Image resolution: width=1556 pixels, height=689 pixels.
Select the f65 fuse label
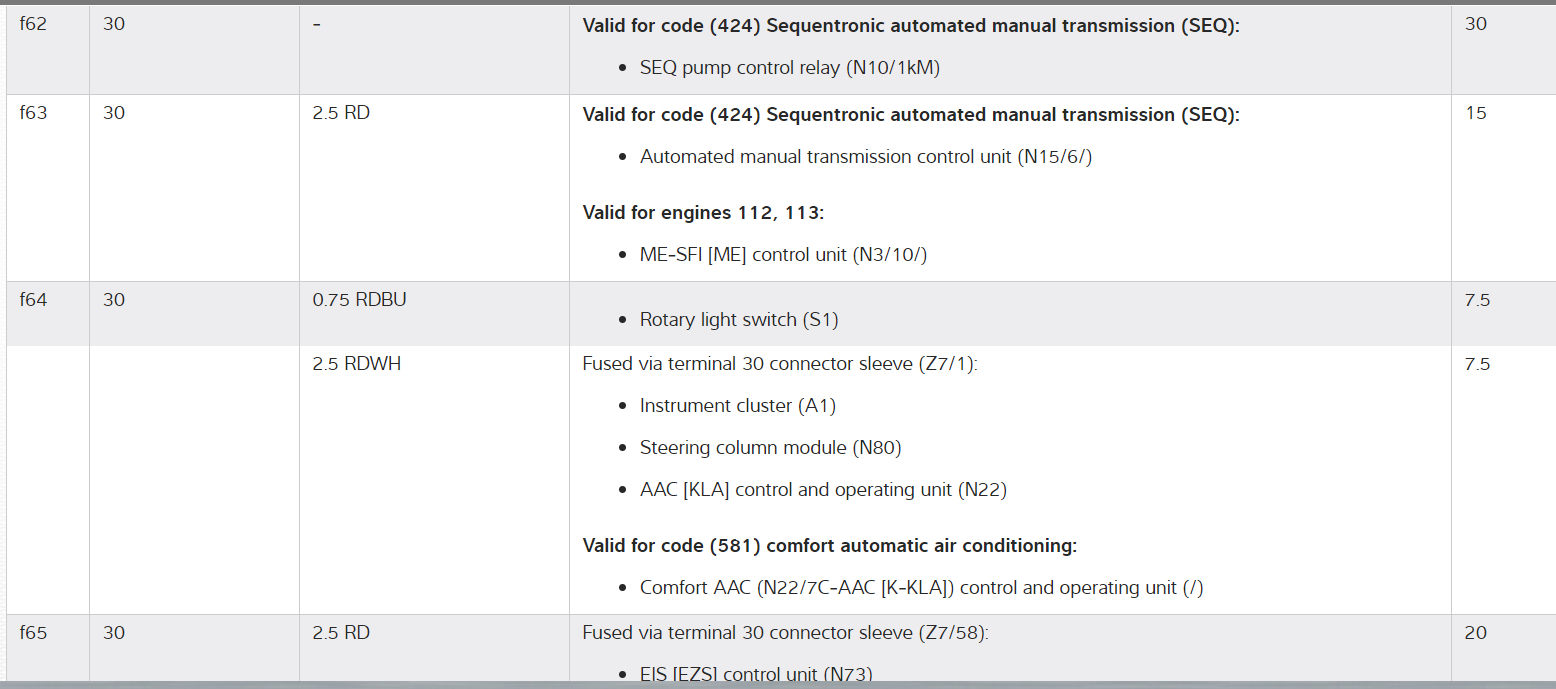pos(33,633)
